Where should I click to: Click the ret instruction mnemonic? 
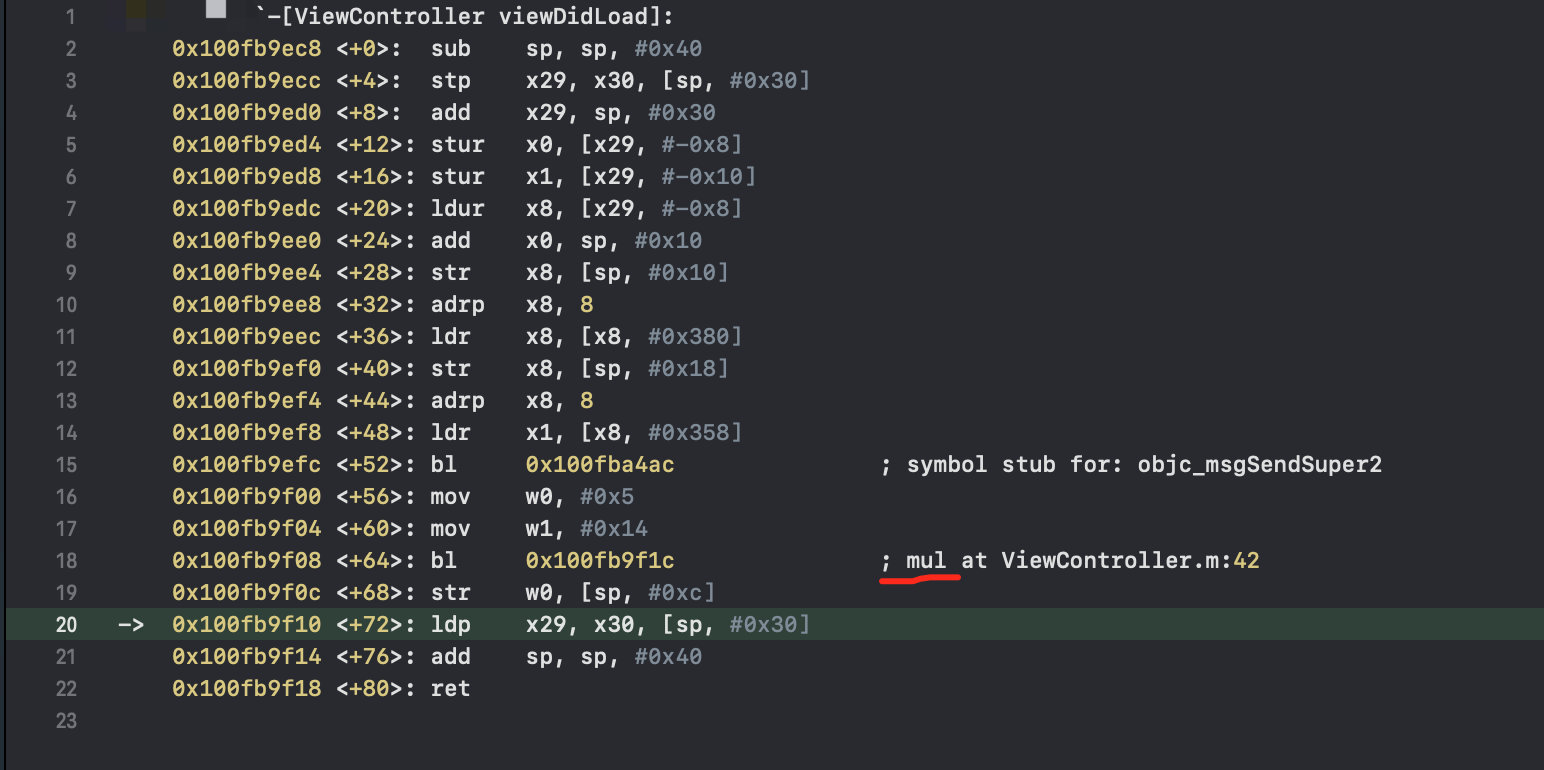(451, 689)
